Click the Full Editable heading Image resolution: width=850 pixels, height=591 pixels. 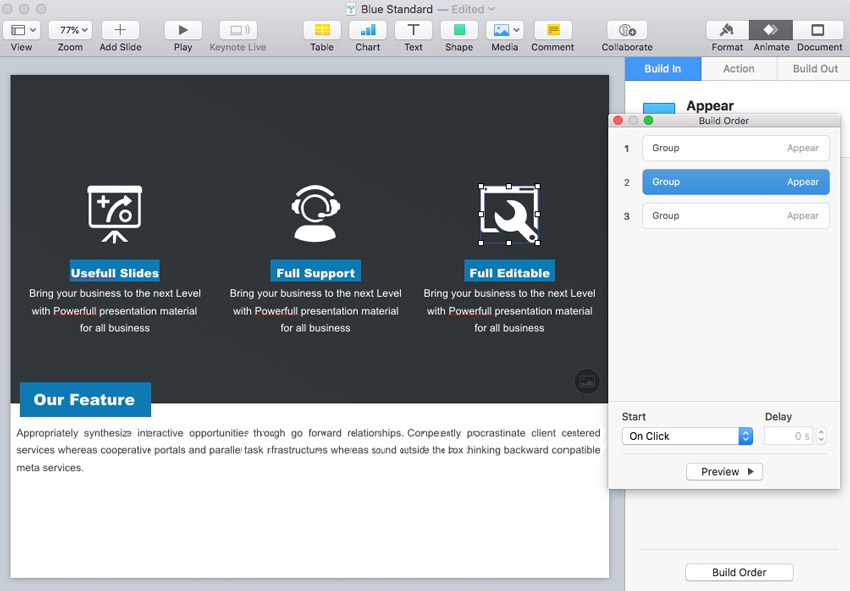(510, 271)
